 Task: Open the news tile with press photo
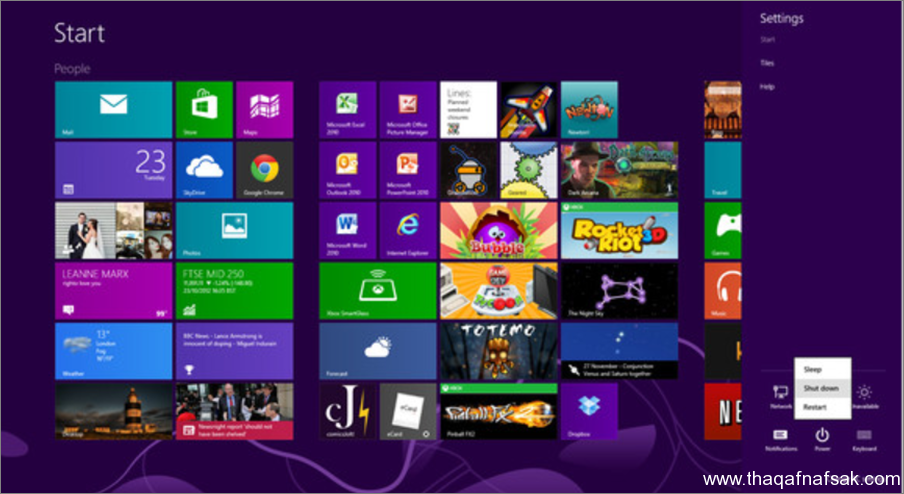[235, 412]
